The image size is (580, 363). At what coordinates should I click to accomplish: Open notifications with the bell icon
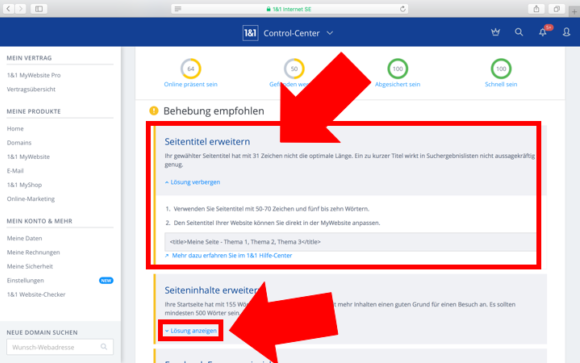[x=543, y=33]
